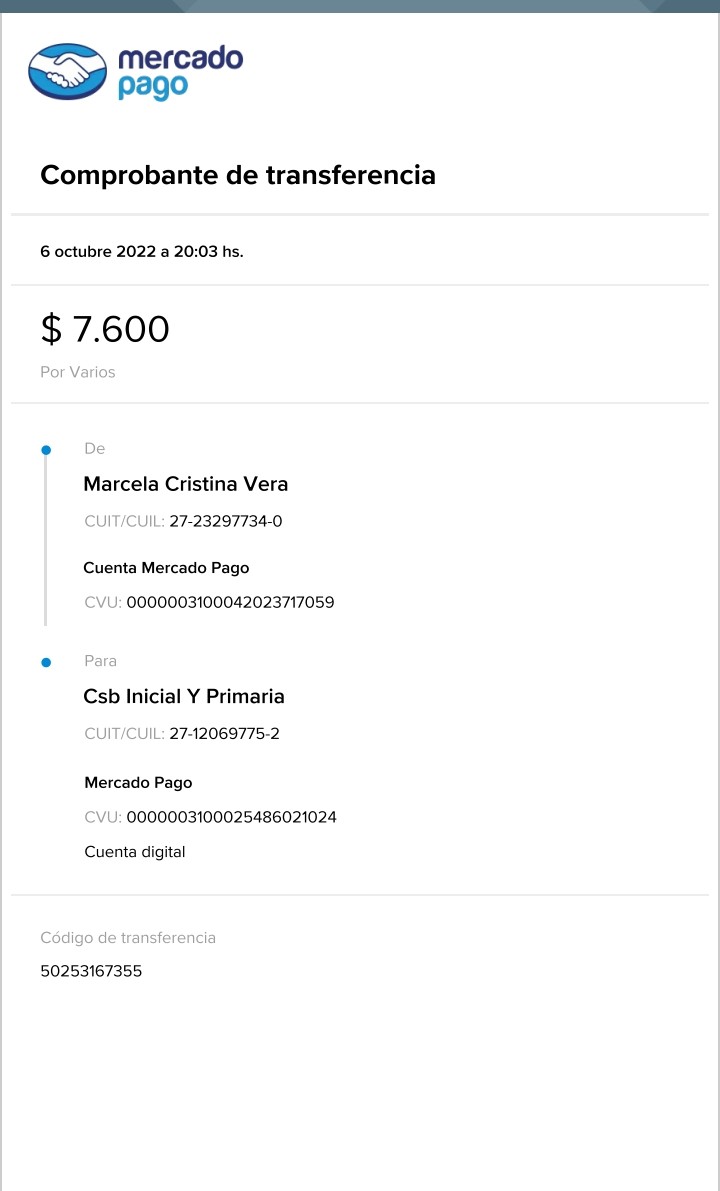The image size is (720, 1191).
Task: Click sender CUIT/CUIL 27-23297734-0
Action: pos(226,521)
